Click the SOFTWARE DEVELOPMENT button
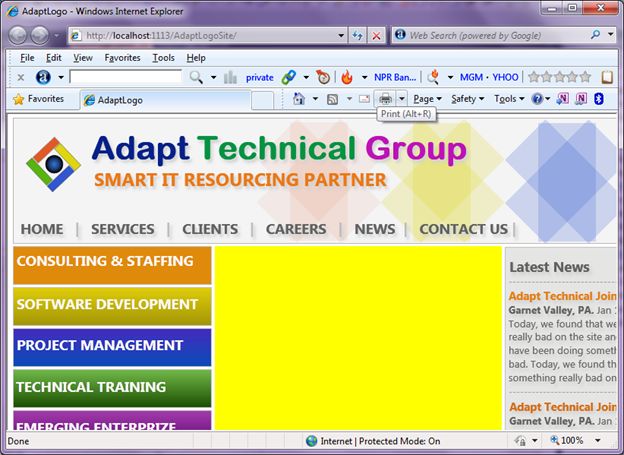 112,306
